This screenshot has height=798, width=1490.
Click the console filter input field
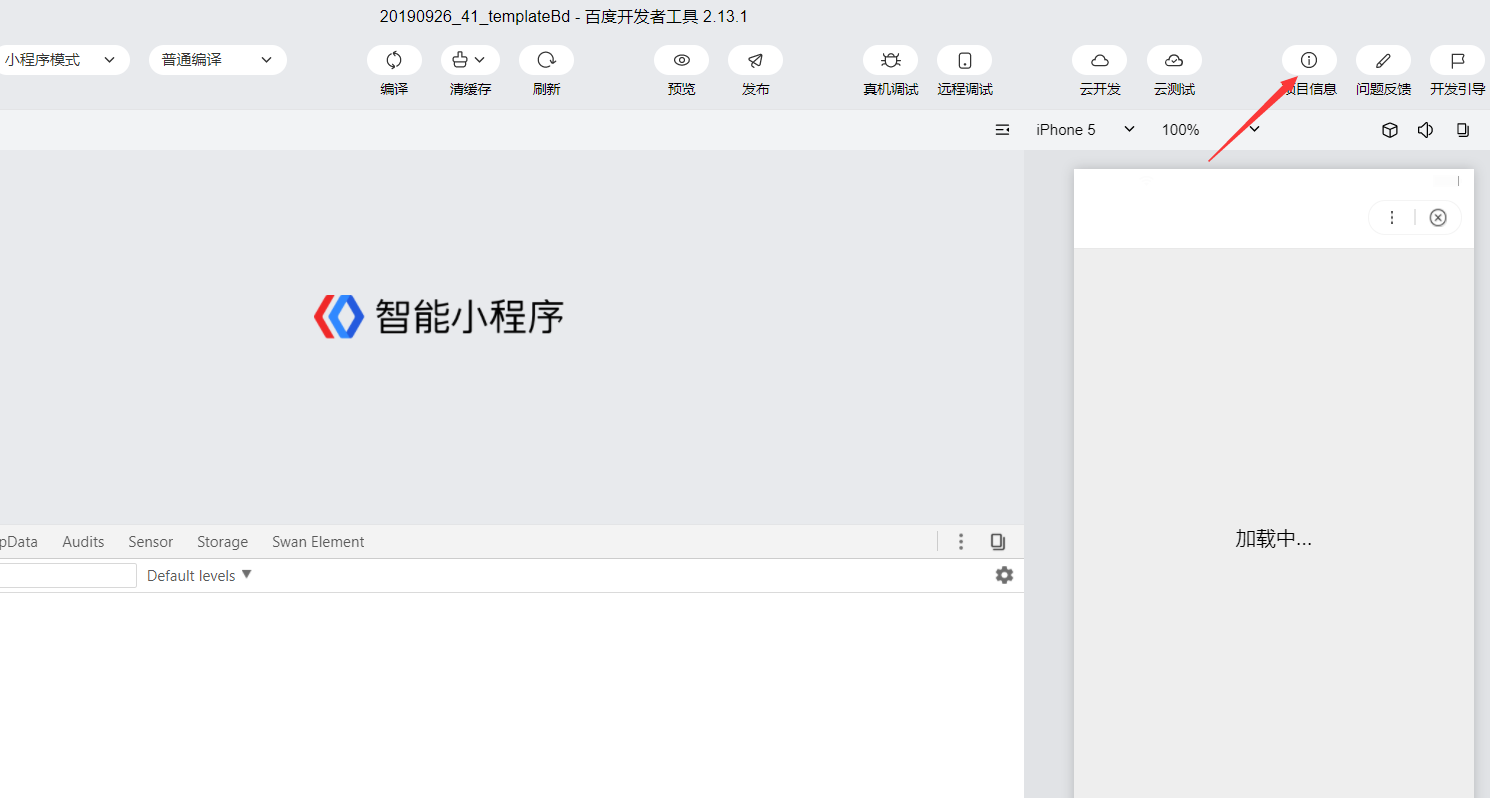coord(68,575)
